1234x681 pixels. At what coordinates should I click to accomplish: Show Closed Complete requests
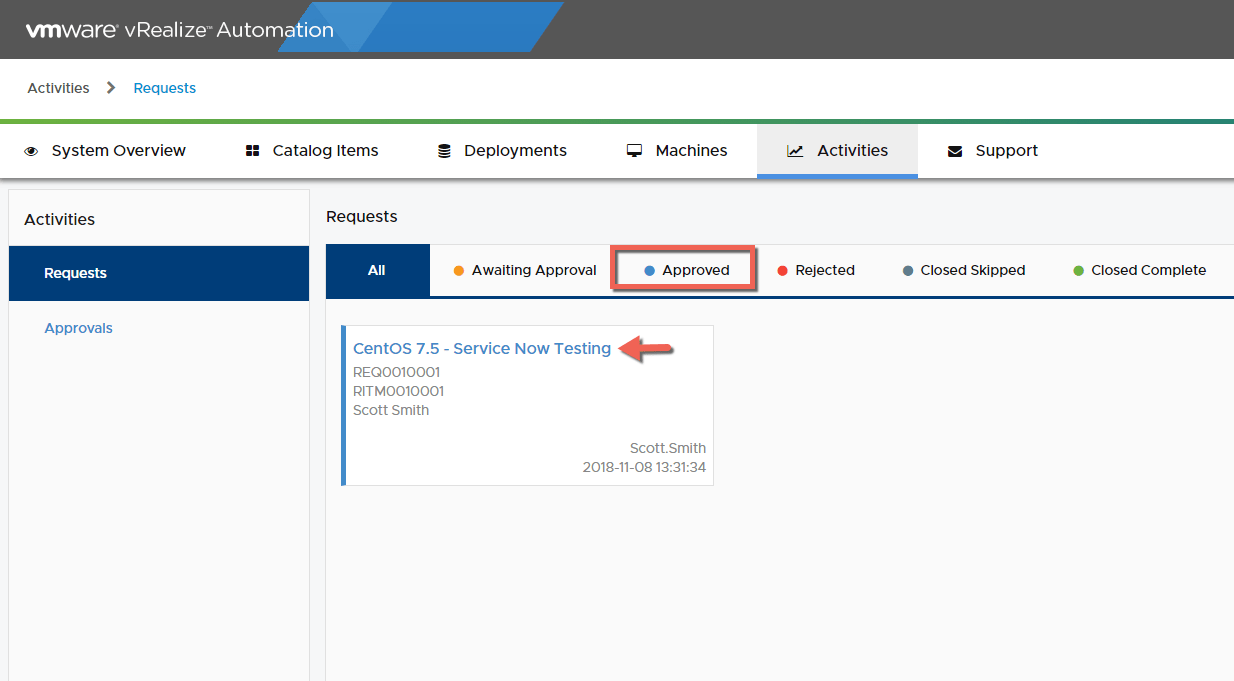1139,270
